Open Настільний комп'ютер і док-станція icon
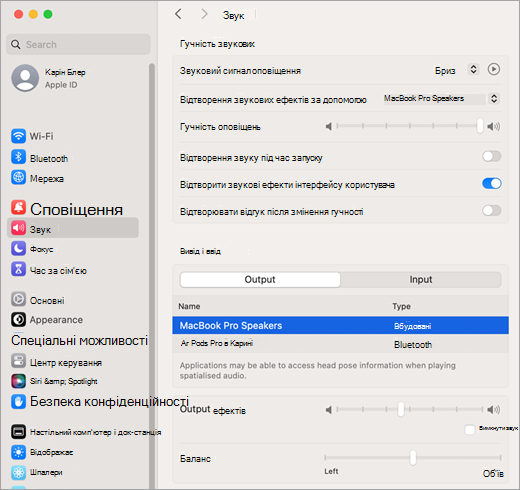The image size is (520, 490). (18, 432)
